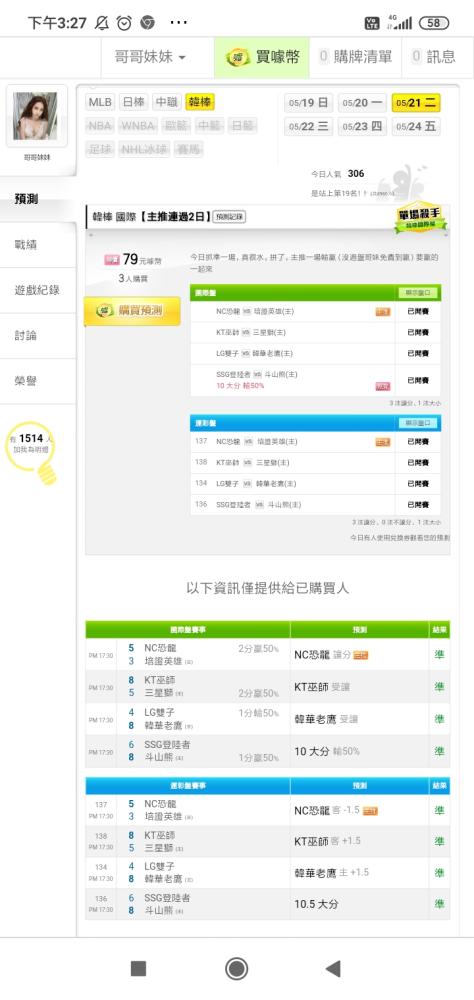The width and height of the screenshot is (474, 1000).
Task: Select the 05/23 四 date
Action: (x=362, y=126)
